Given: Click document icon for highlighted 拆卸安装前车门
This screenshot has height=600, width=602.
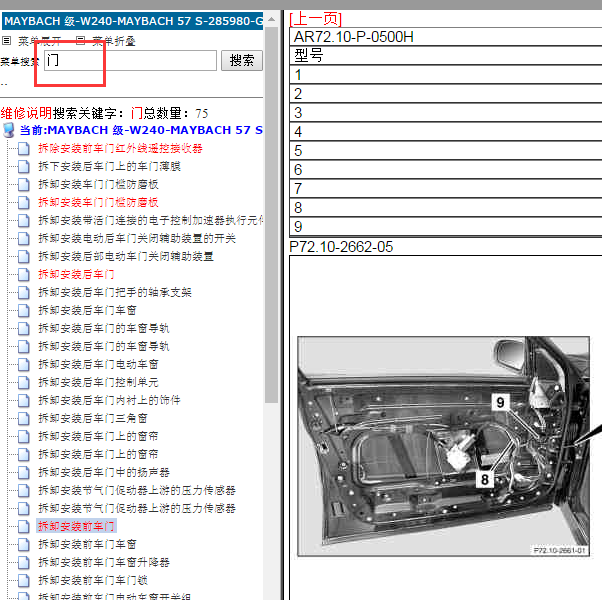Looking at the screenshot, I should tap(24, 527).
